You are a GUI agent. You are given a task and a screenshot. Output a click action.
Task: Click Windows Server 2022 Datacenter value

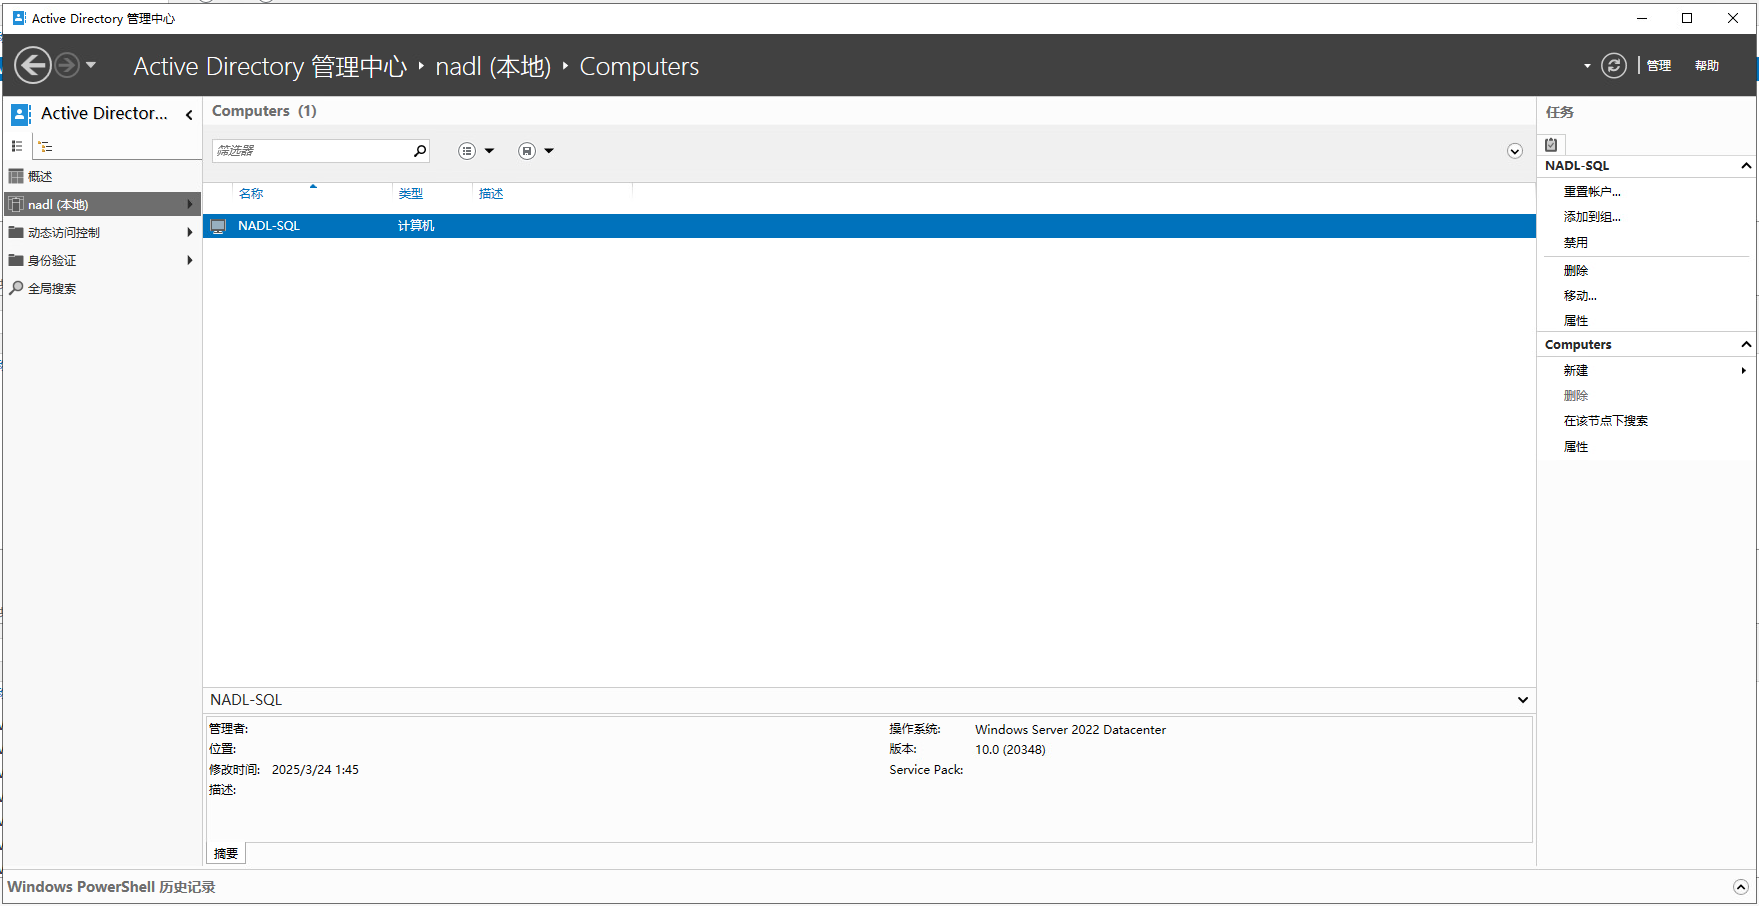coord(1070,730)
